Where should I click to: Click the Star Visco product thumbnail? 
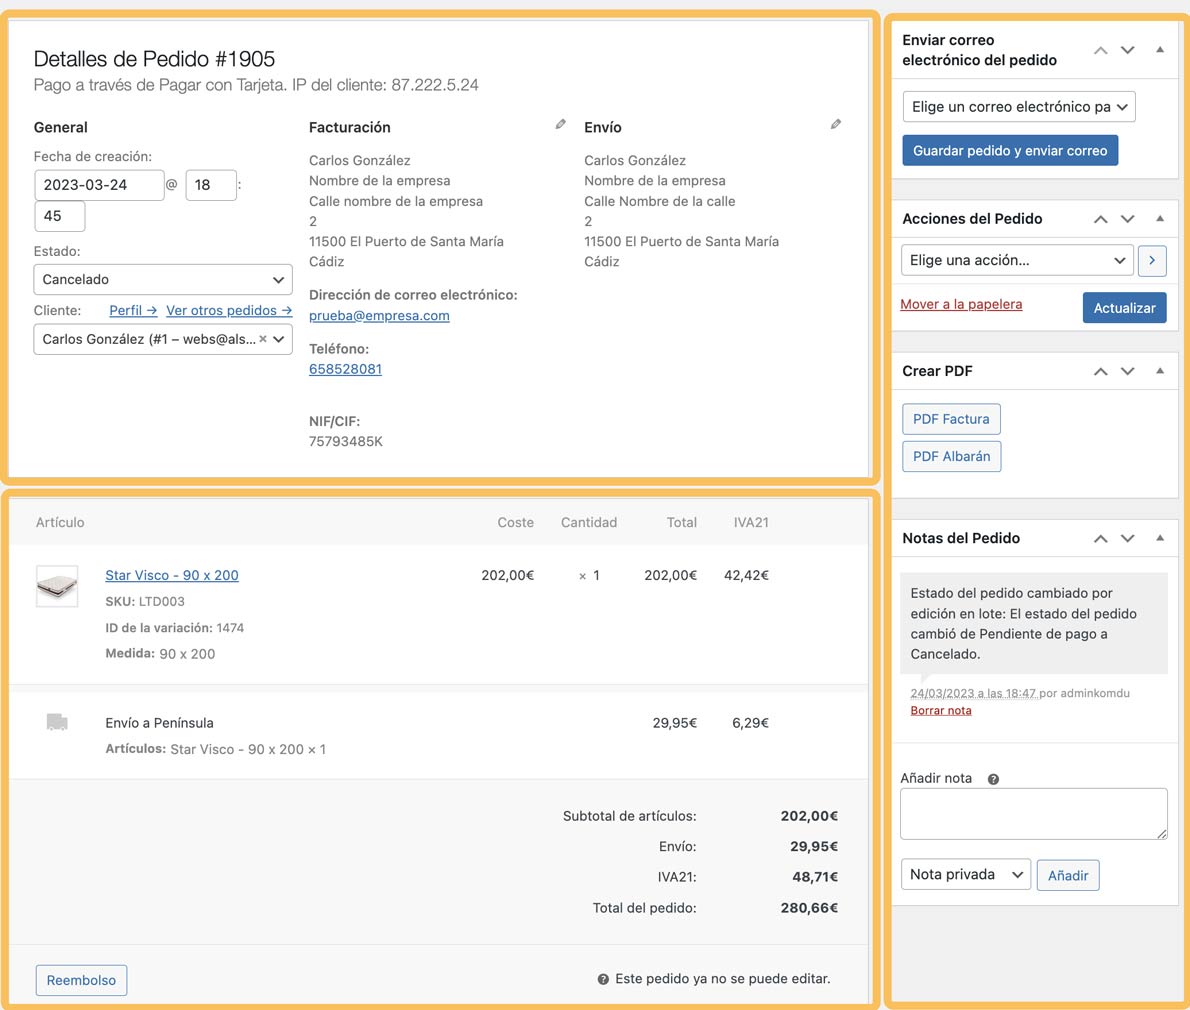coord(57,587)
